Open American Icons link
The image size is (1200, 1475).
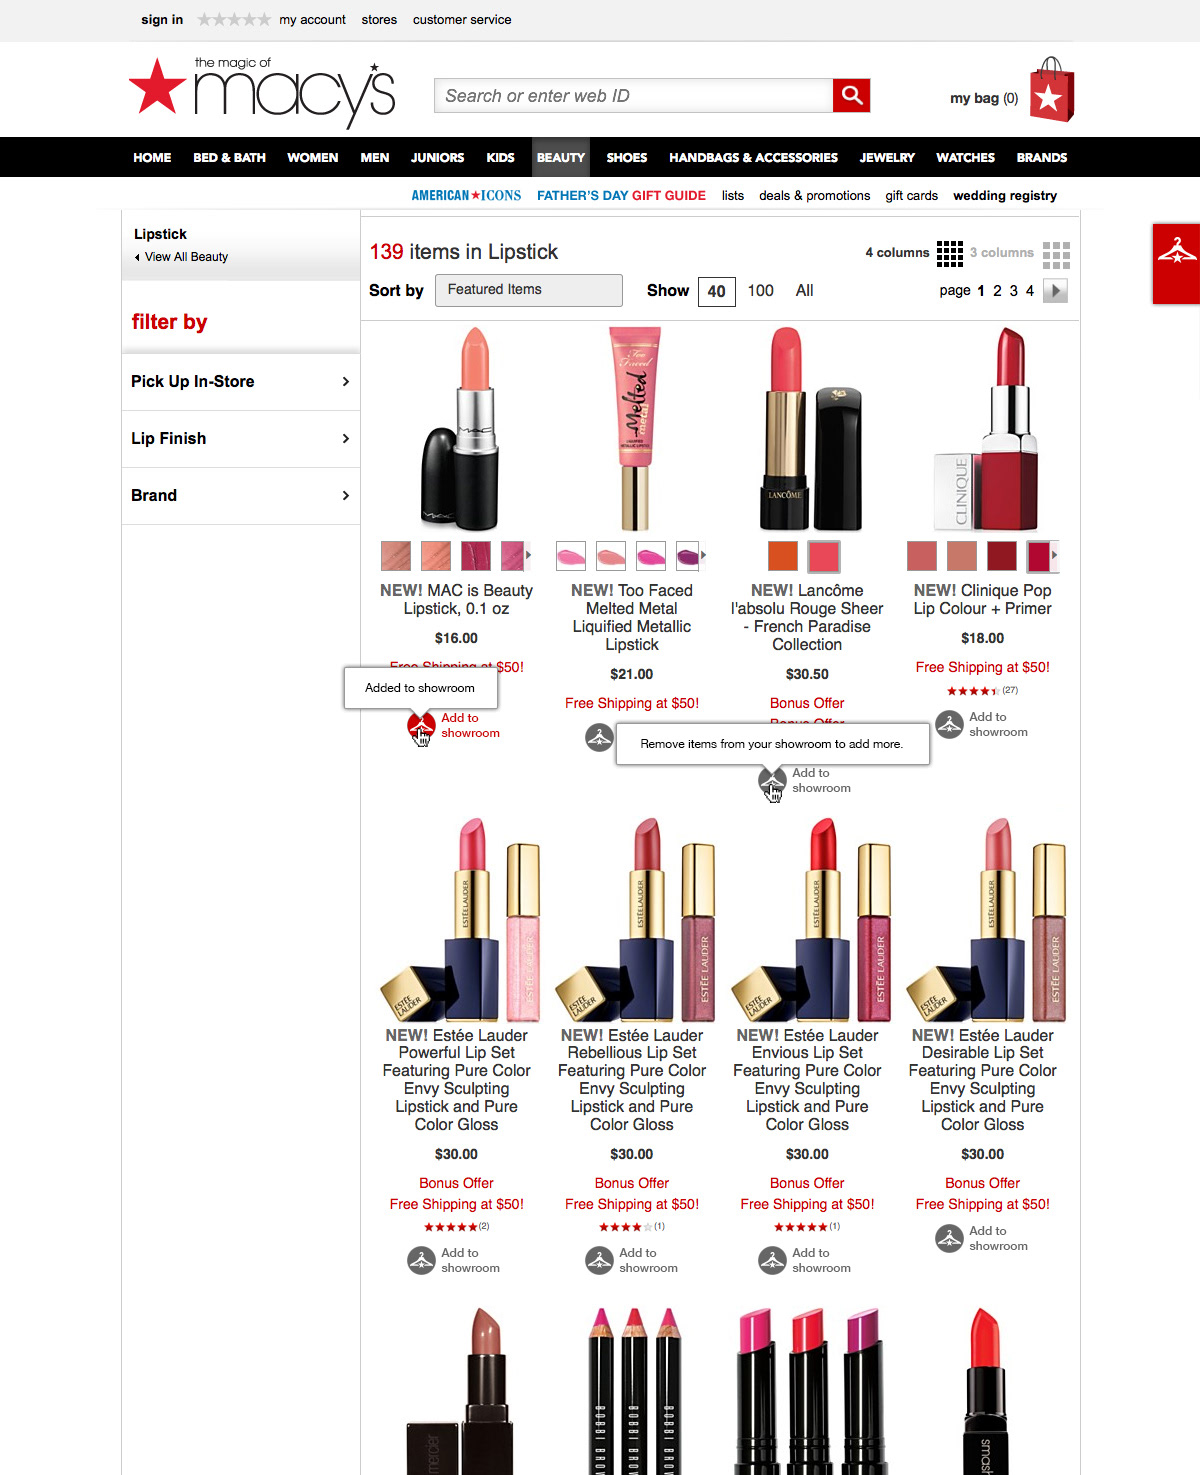coord(466,195)
